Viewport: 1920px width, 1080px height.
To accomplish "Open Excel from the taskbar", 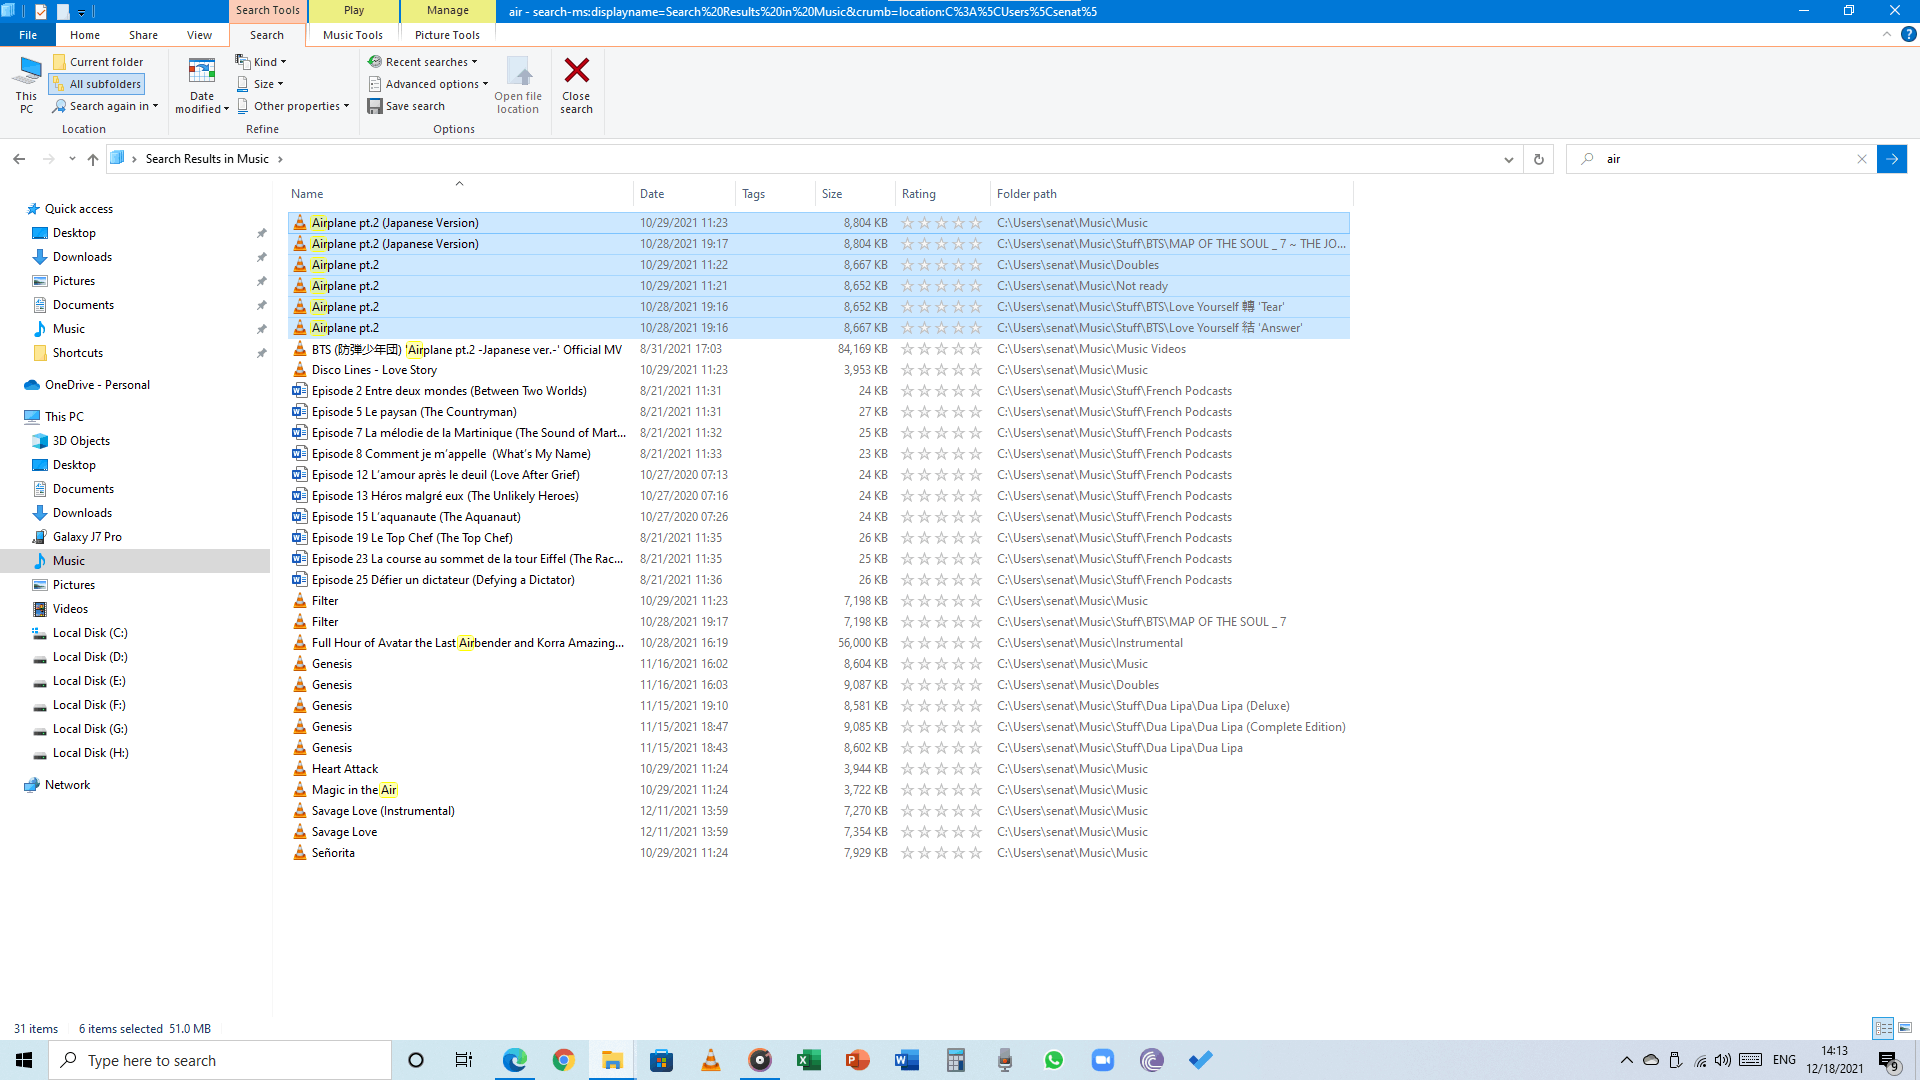I will pos(809,1060).
